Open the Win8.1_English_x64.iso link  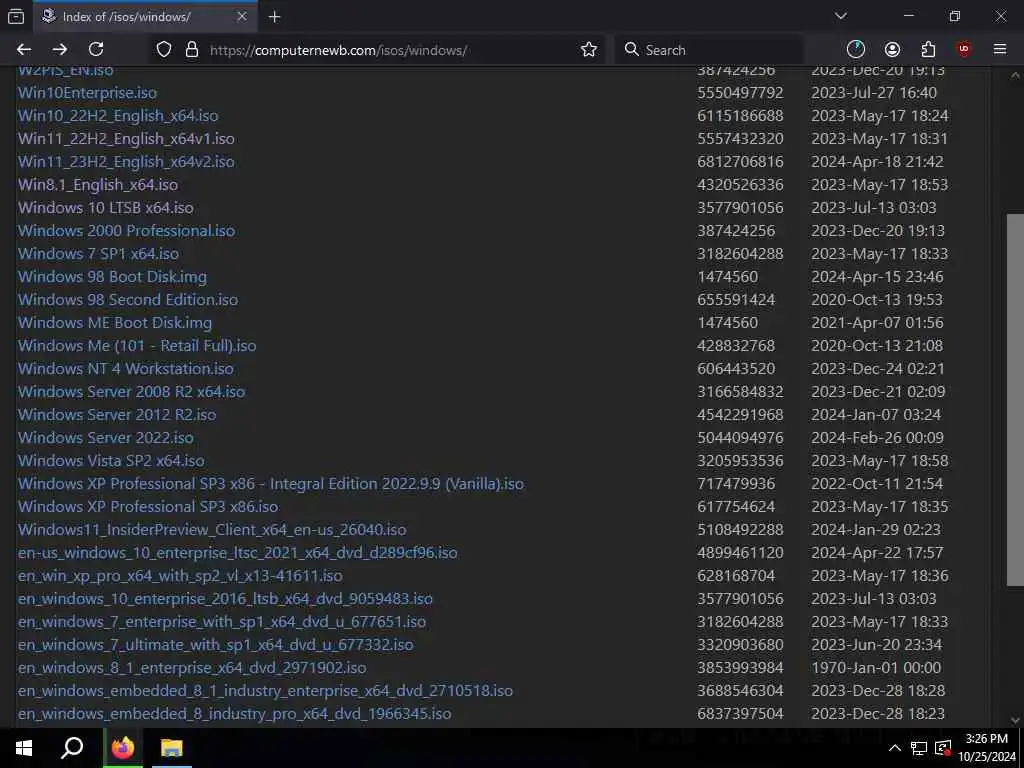[x=98, y=185]
